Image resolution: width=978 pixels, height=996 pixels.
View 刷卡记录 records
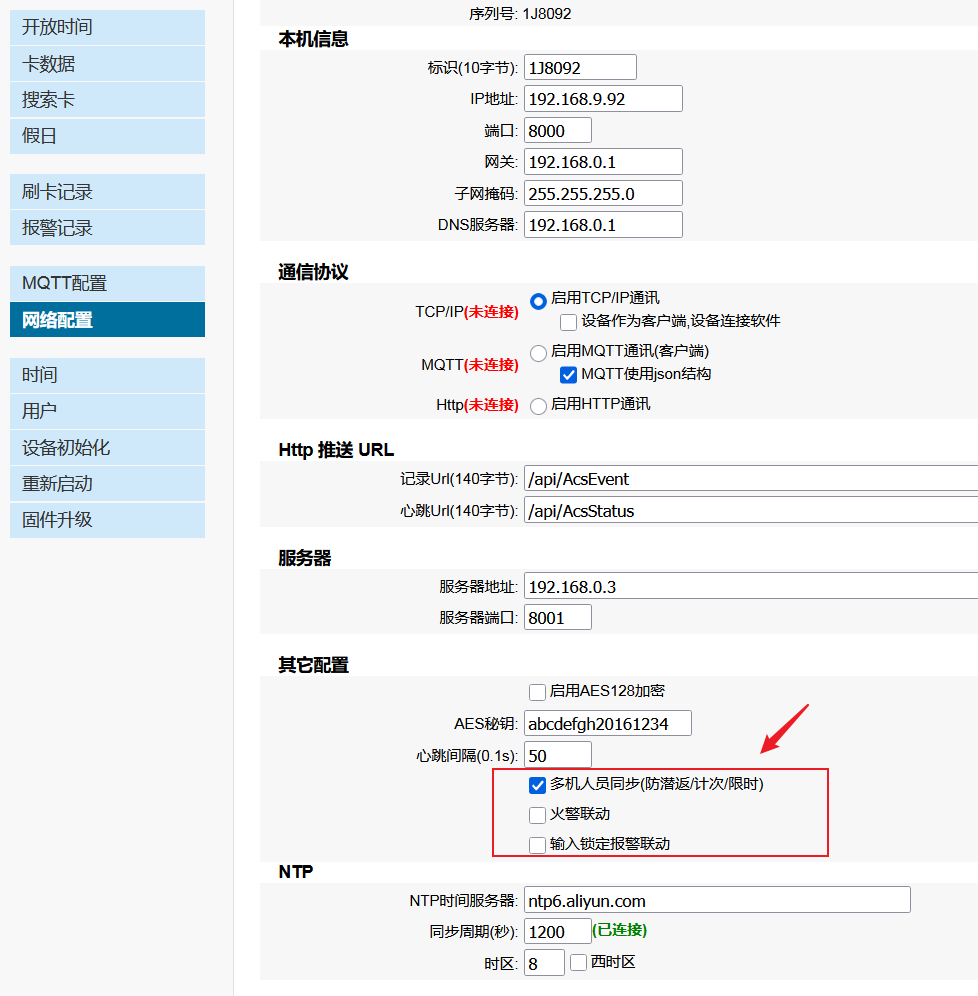click(x=107, y=192)
